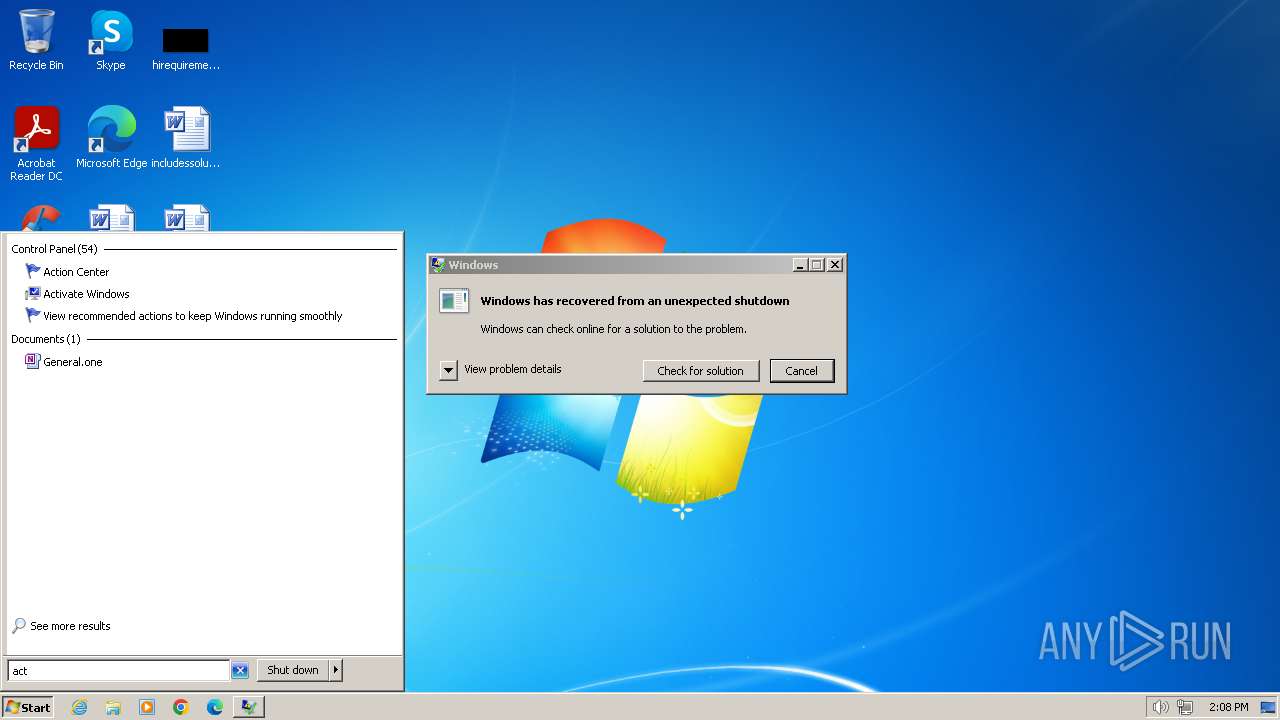The width and height of the screenshot is (1280, 720).
Task: Open Action Center search result
Action: pyautogui.click(x=76, y=272)
